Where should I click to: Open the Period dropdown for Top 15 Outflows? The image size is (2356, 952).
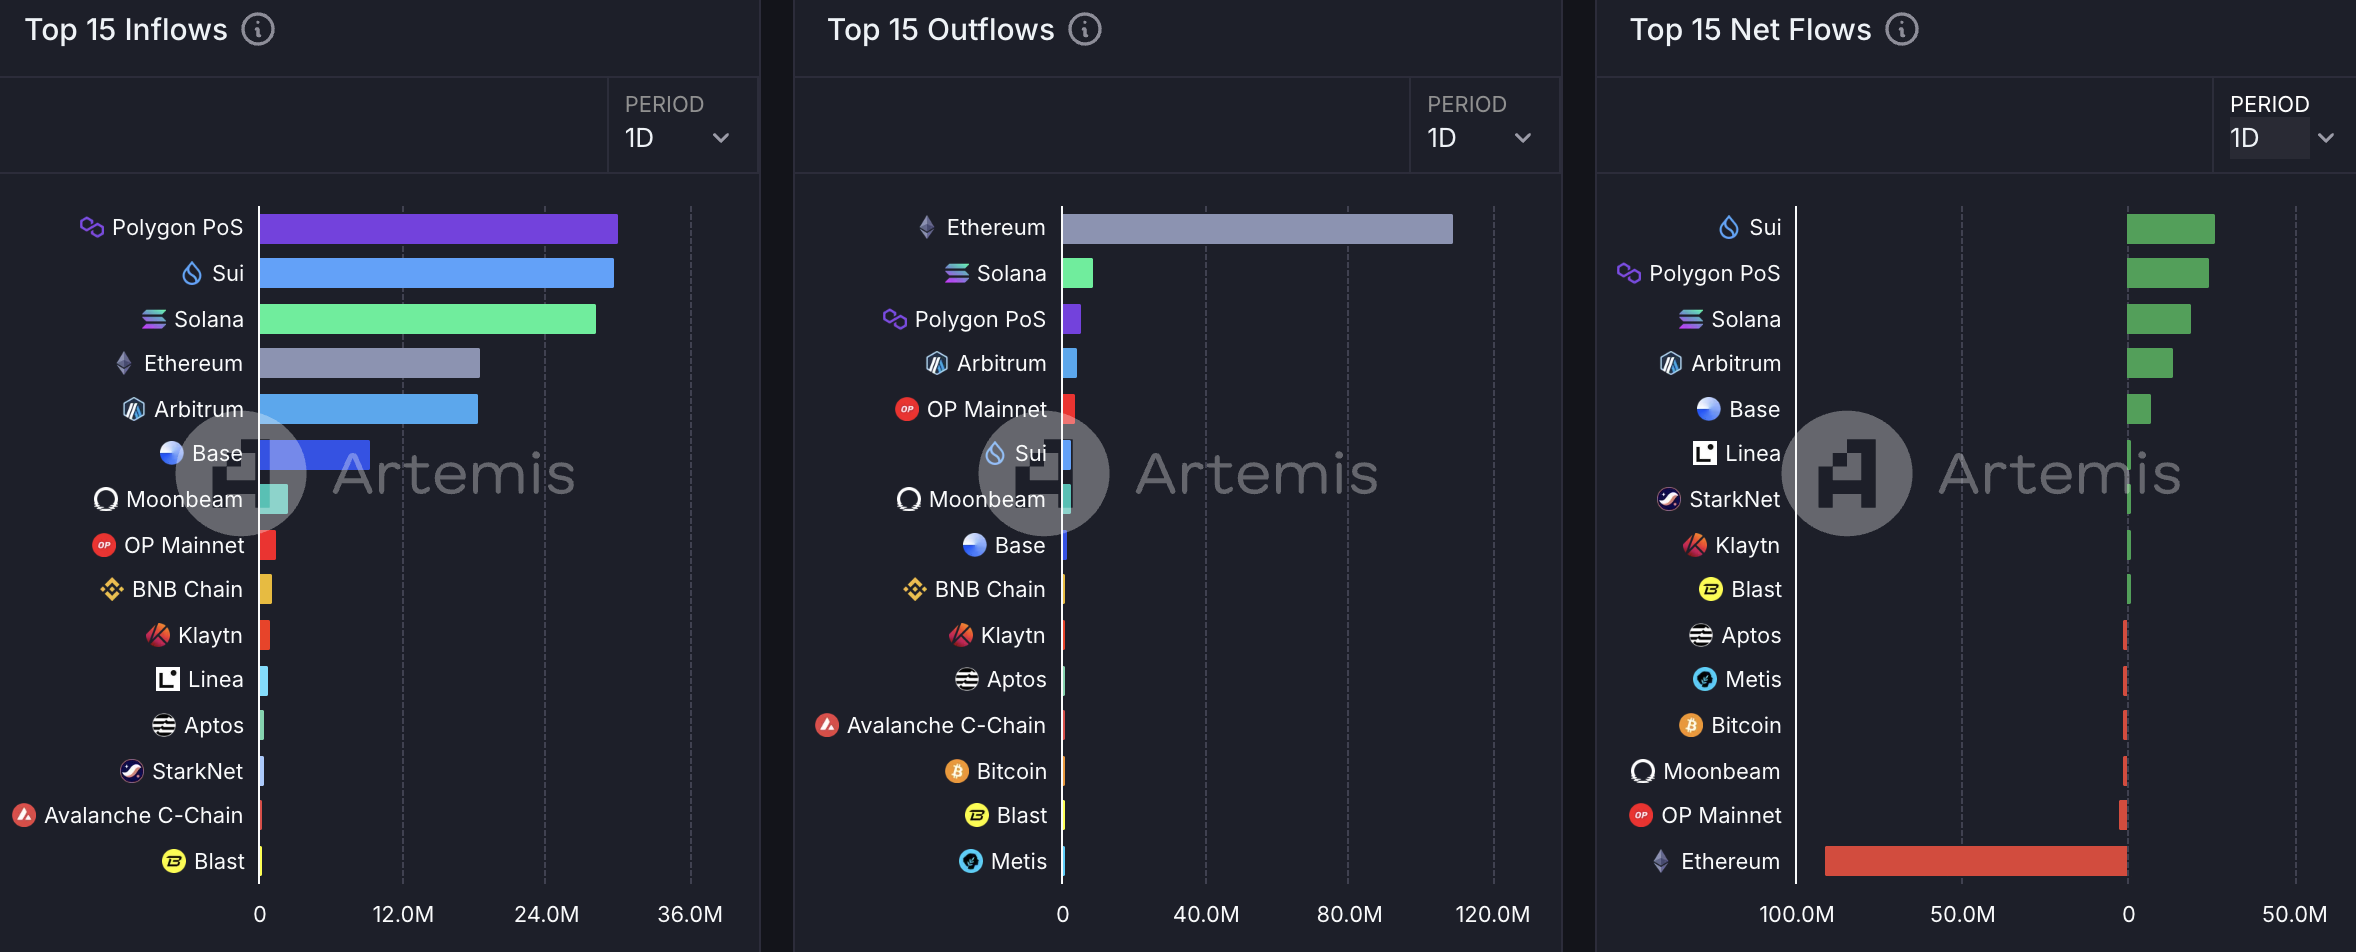pyautogui.click(x=1480, y=137)
